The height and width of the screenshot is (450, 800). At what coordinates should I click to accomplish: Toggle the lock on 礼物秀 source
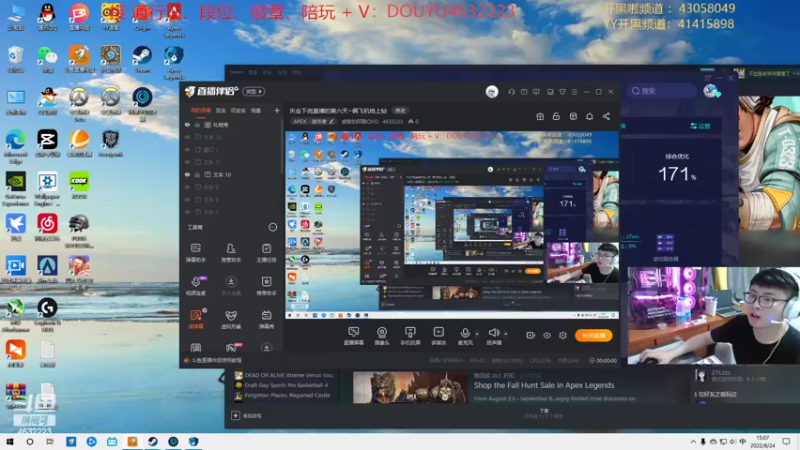197,124
